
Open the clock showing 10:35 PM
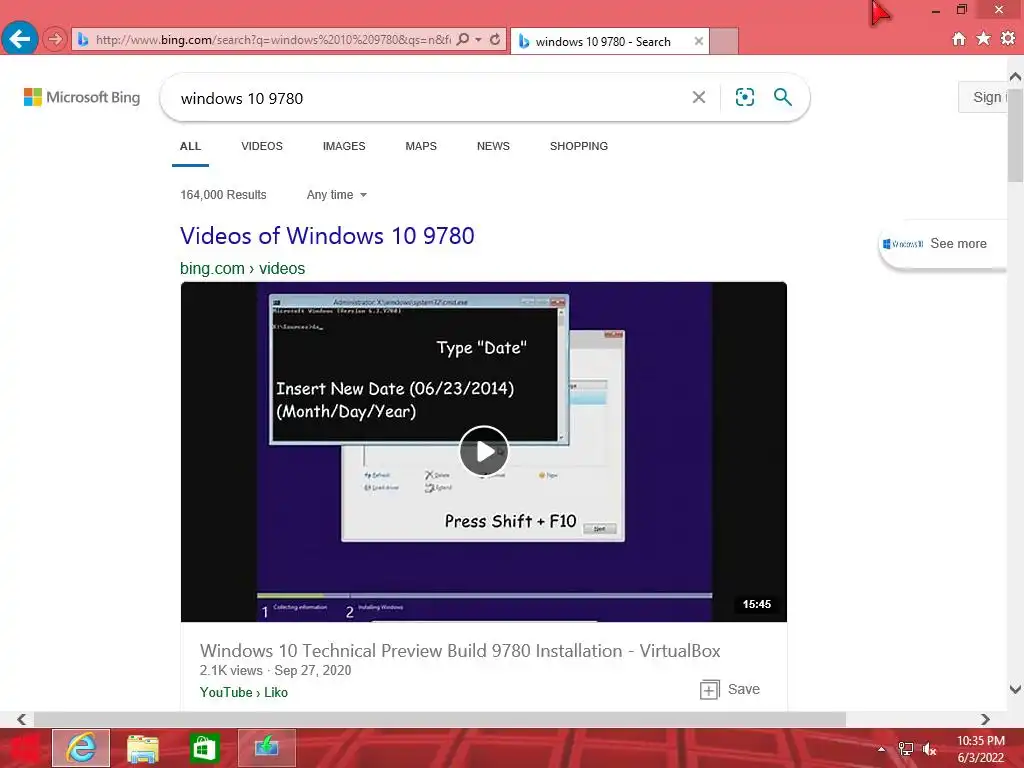[981, 749]
